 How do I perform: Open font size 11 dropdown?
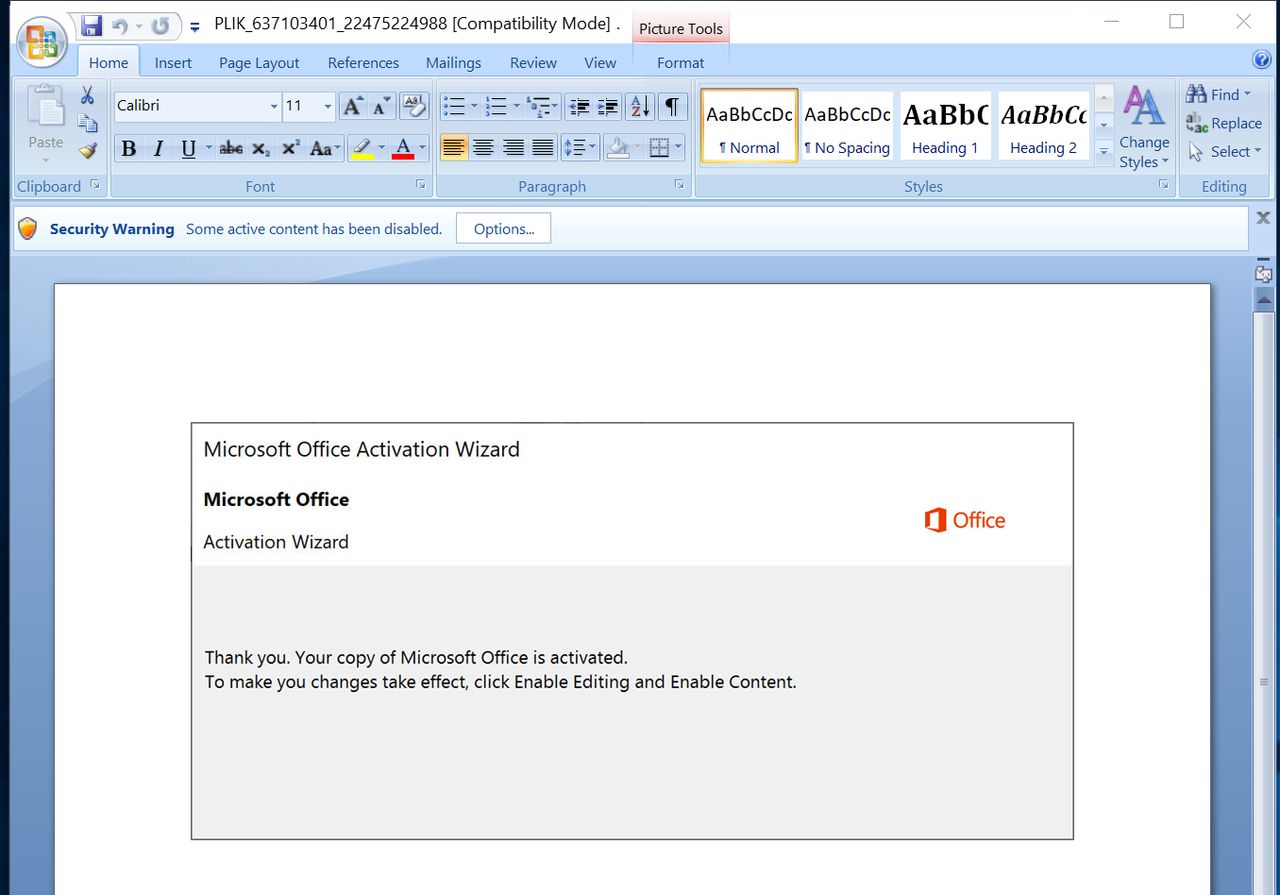[x=328, y=106]
